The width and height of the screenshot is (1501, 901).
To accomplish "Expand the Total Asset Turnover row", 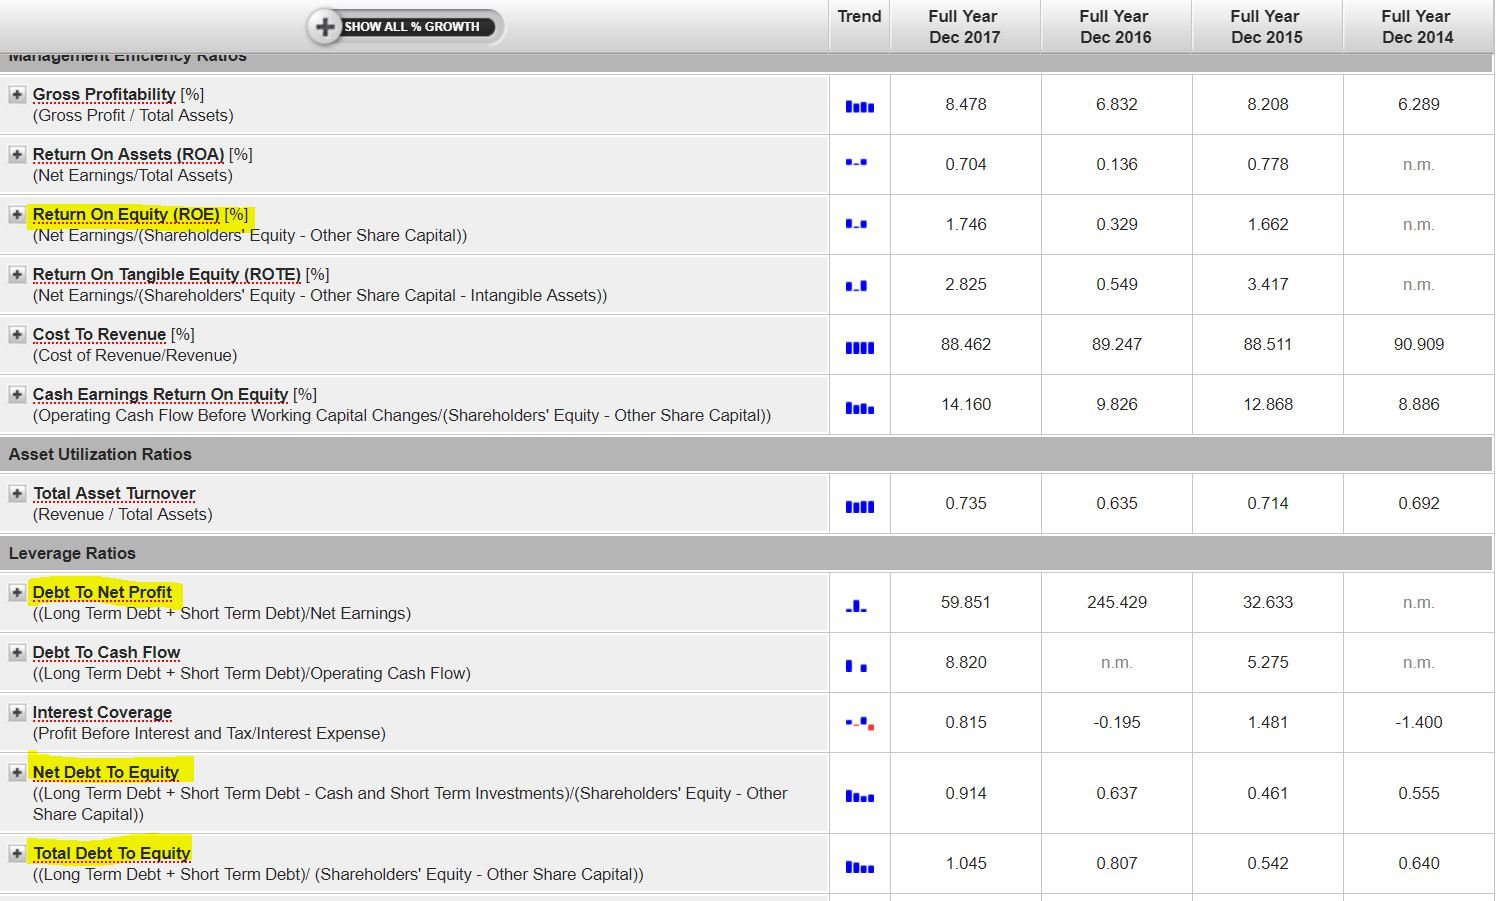I will click(17, 493).
